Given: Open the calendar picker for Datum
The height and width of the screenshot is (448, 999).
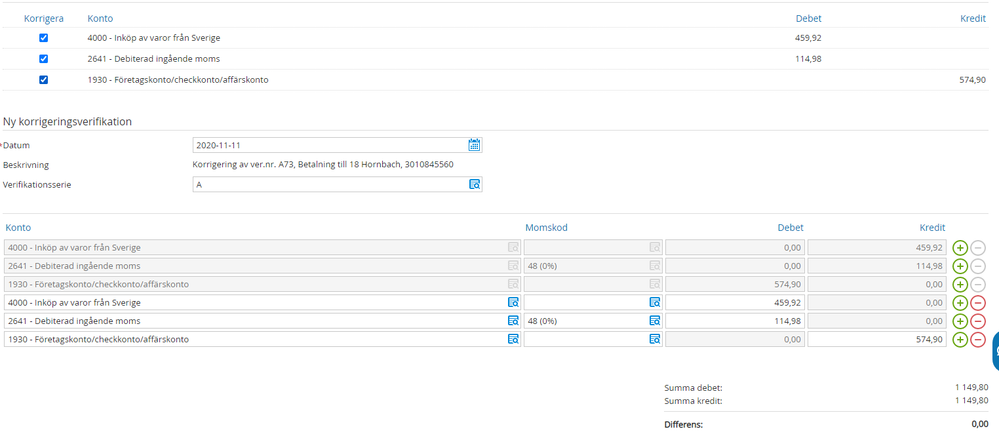Looking at the screenshot, I should (x=474, y=145).
